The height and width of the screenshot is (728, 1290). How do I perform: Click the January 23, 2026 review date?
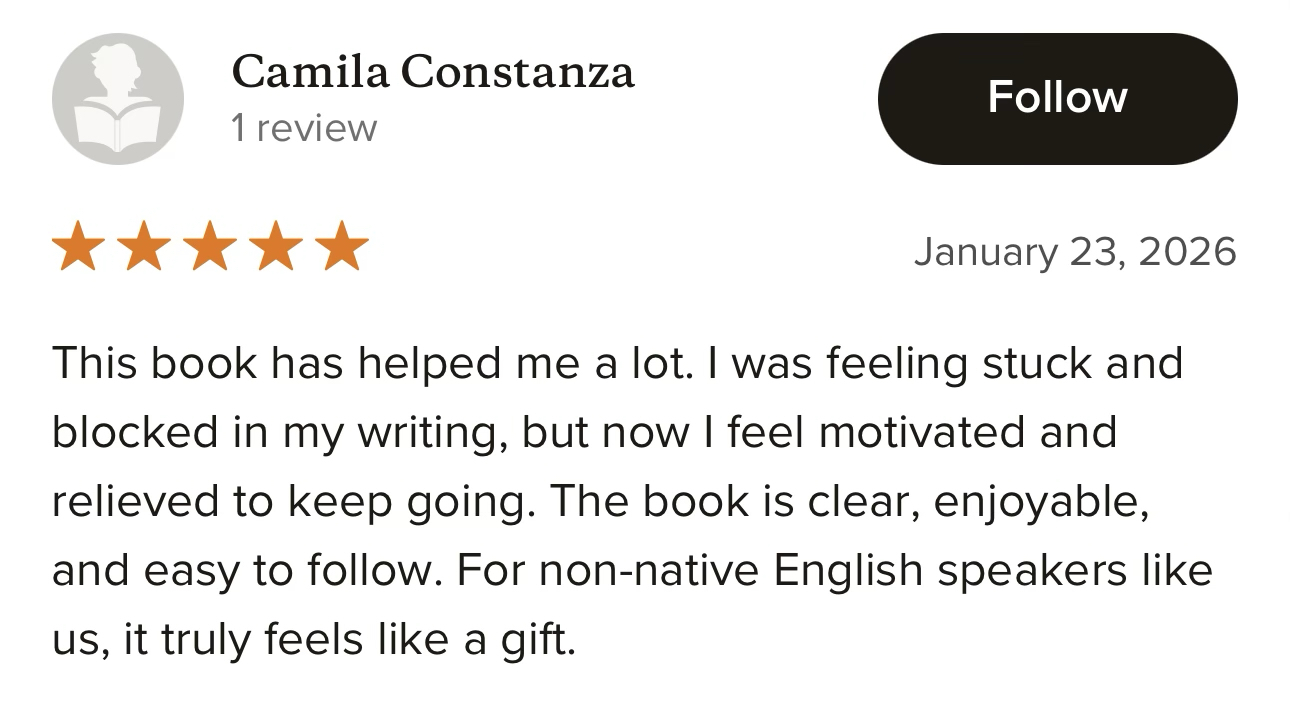[1075, 251]
